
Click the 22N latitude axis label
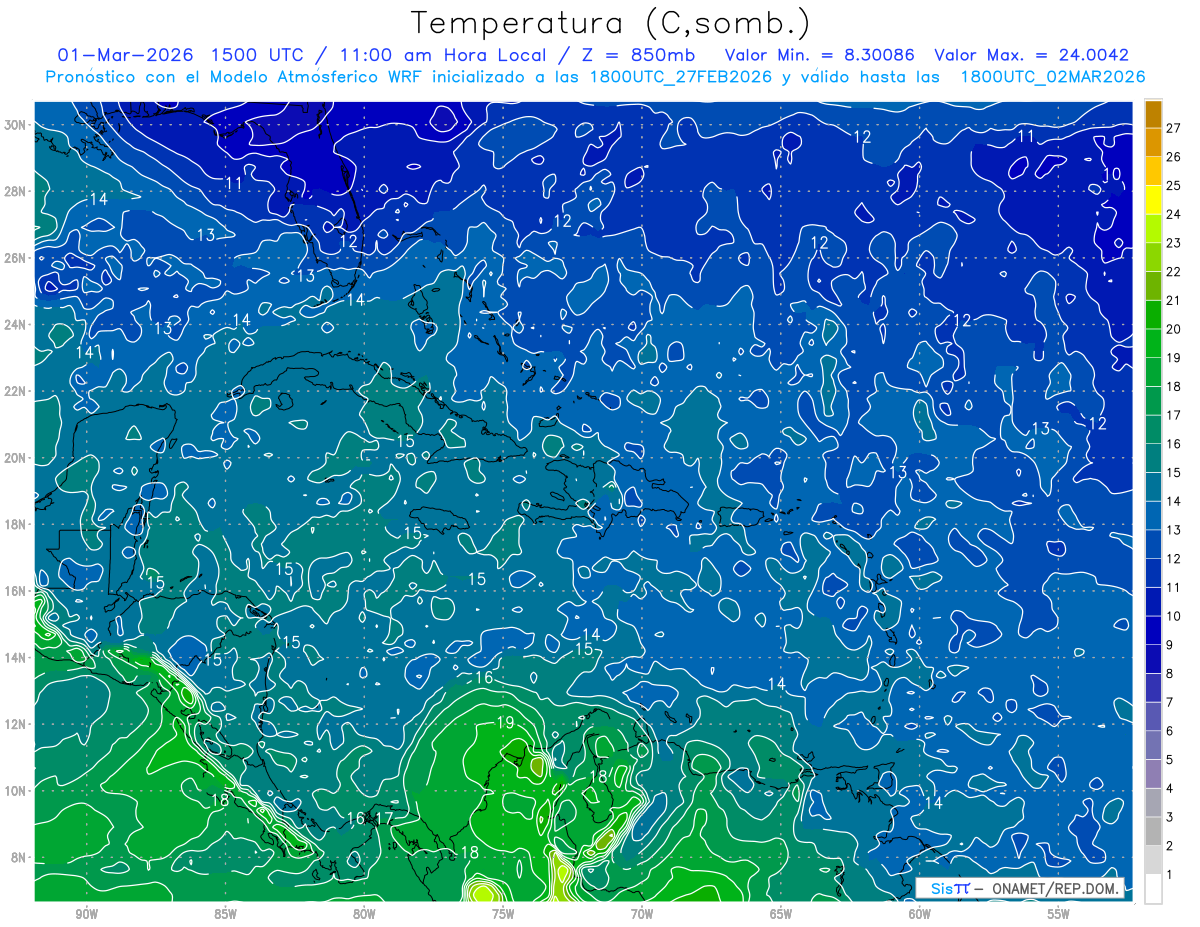coord(16,391)
